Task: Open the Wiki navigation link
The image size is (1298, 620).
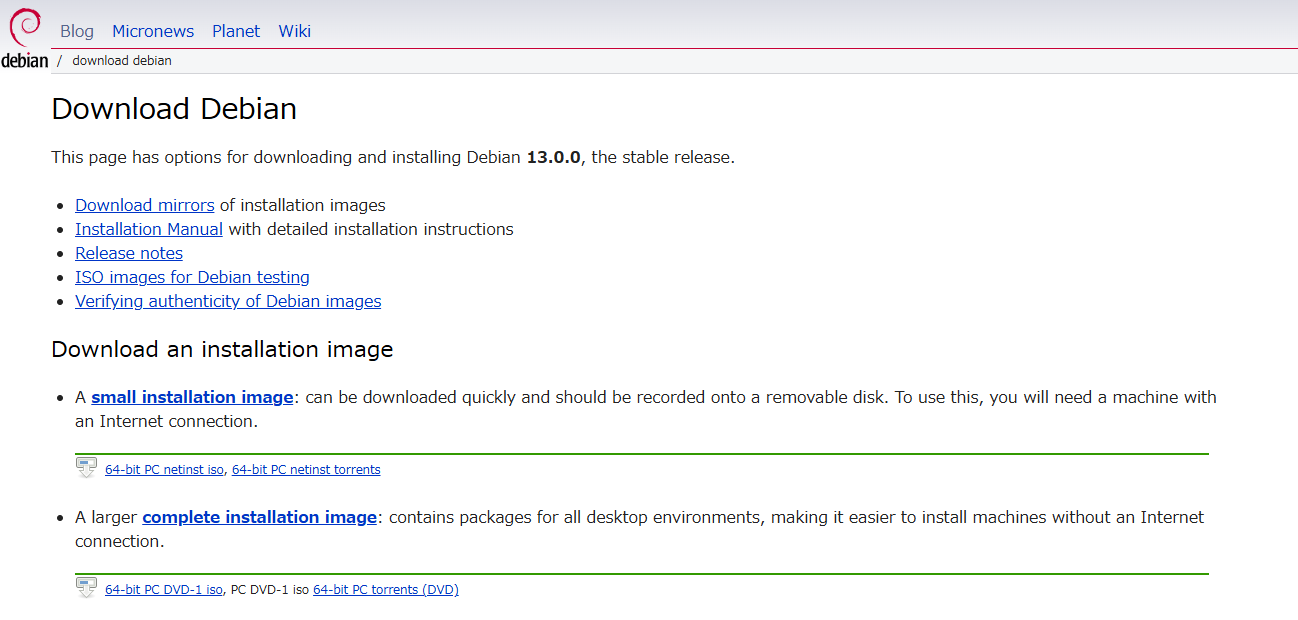Action: (x=295, y=31)
